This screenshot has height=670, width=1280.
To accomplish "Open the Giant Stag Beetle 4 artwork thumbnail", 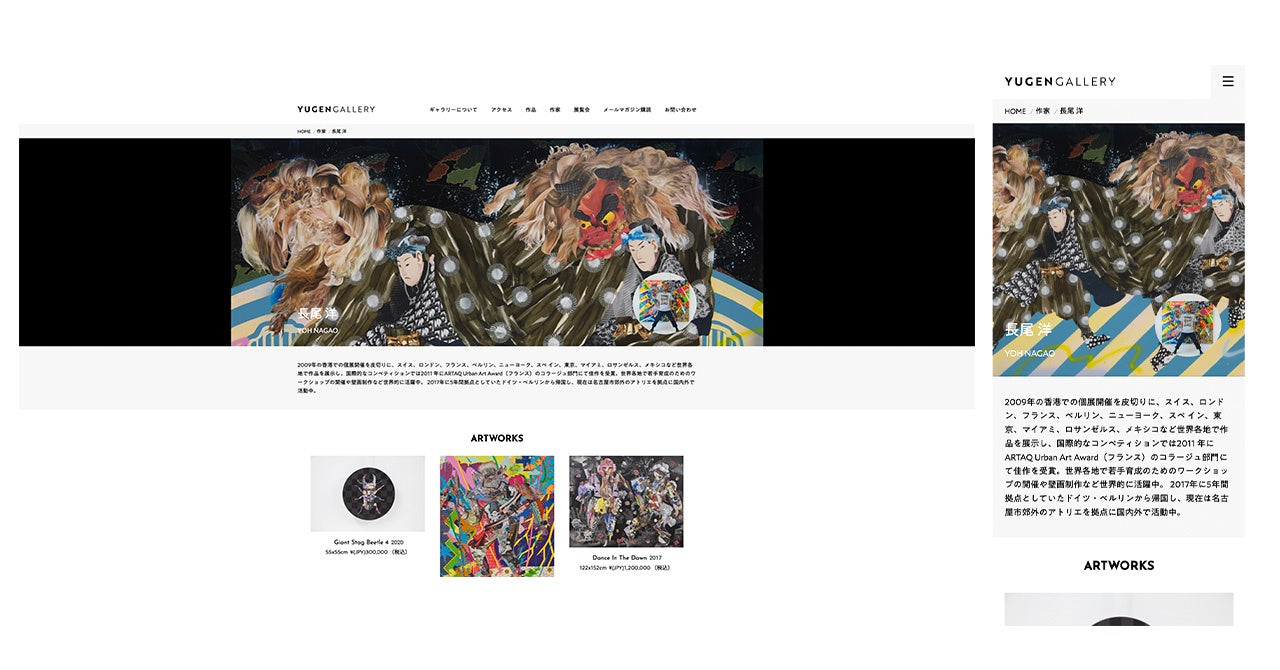I will coord(367,494).
